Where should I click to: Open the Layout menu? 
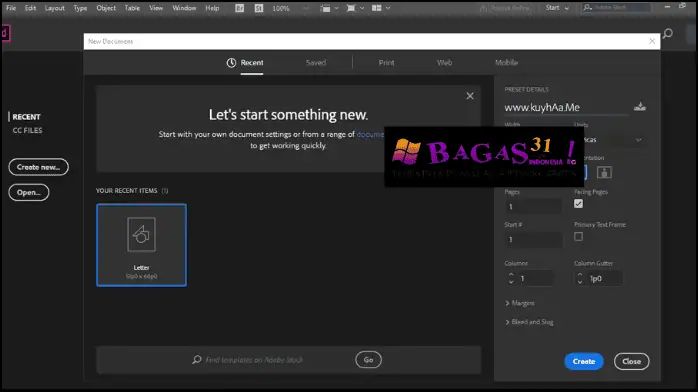click(54, 8)
